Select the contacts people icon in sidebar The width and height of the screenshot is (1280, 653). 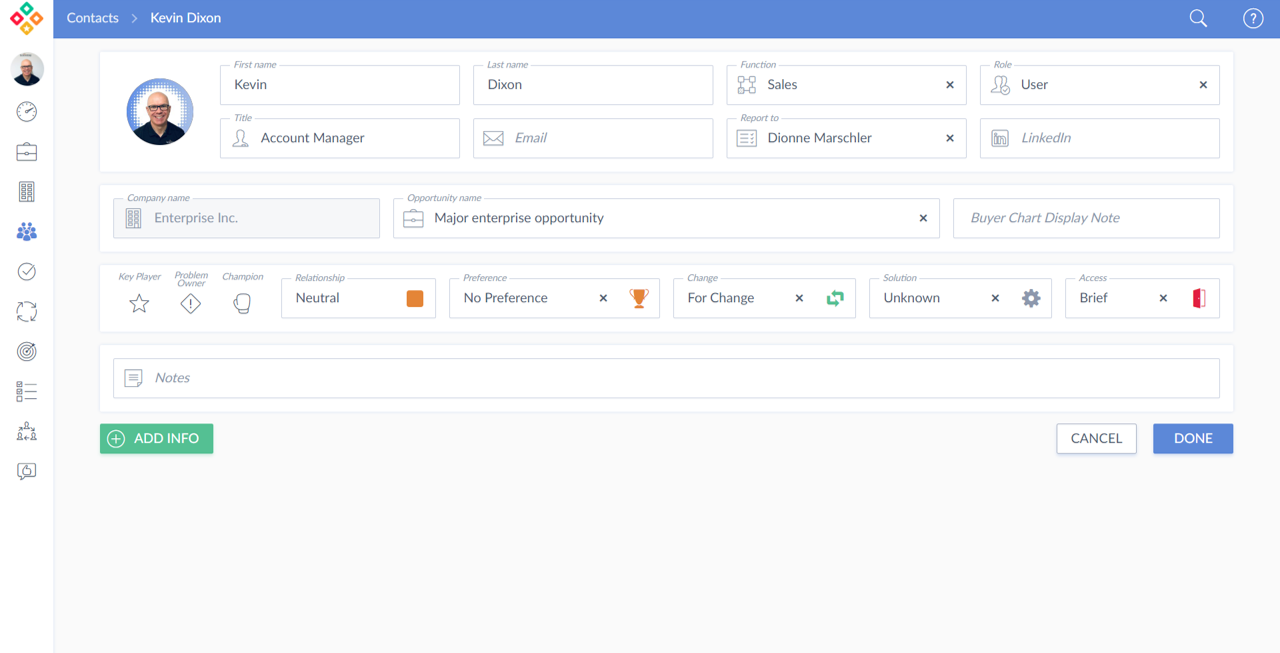click(27, 232)
